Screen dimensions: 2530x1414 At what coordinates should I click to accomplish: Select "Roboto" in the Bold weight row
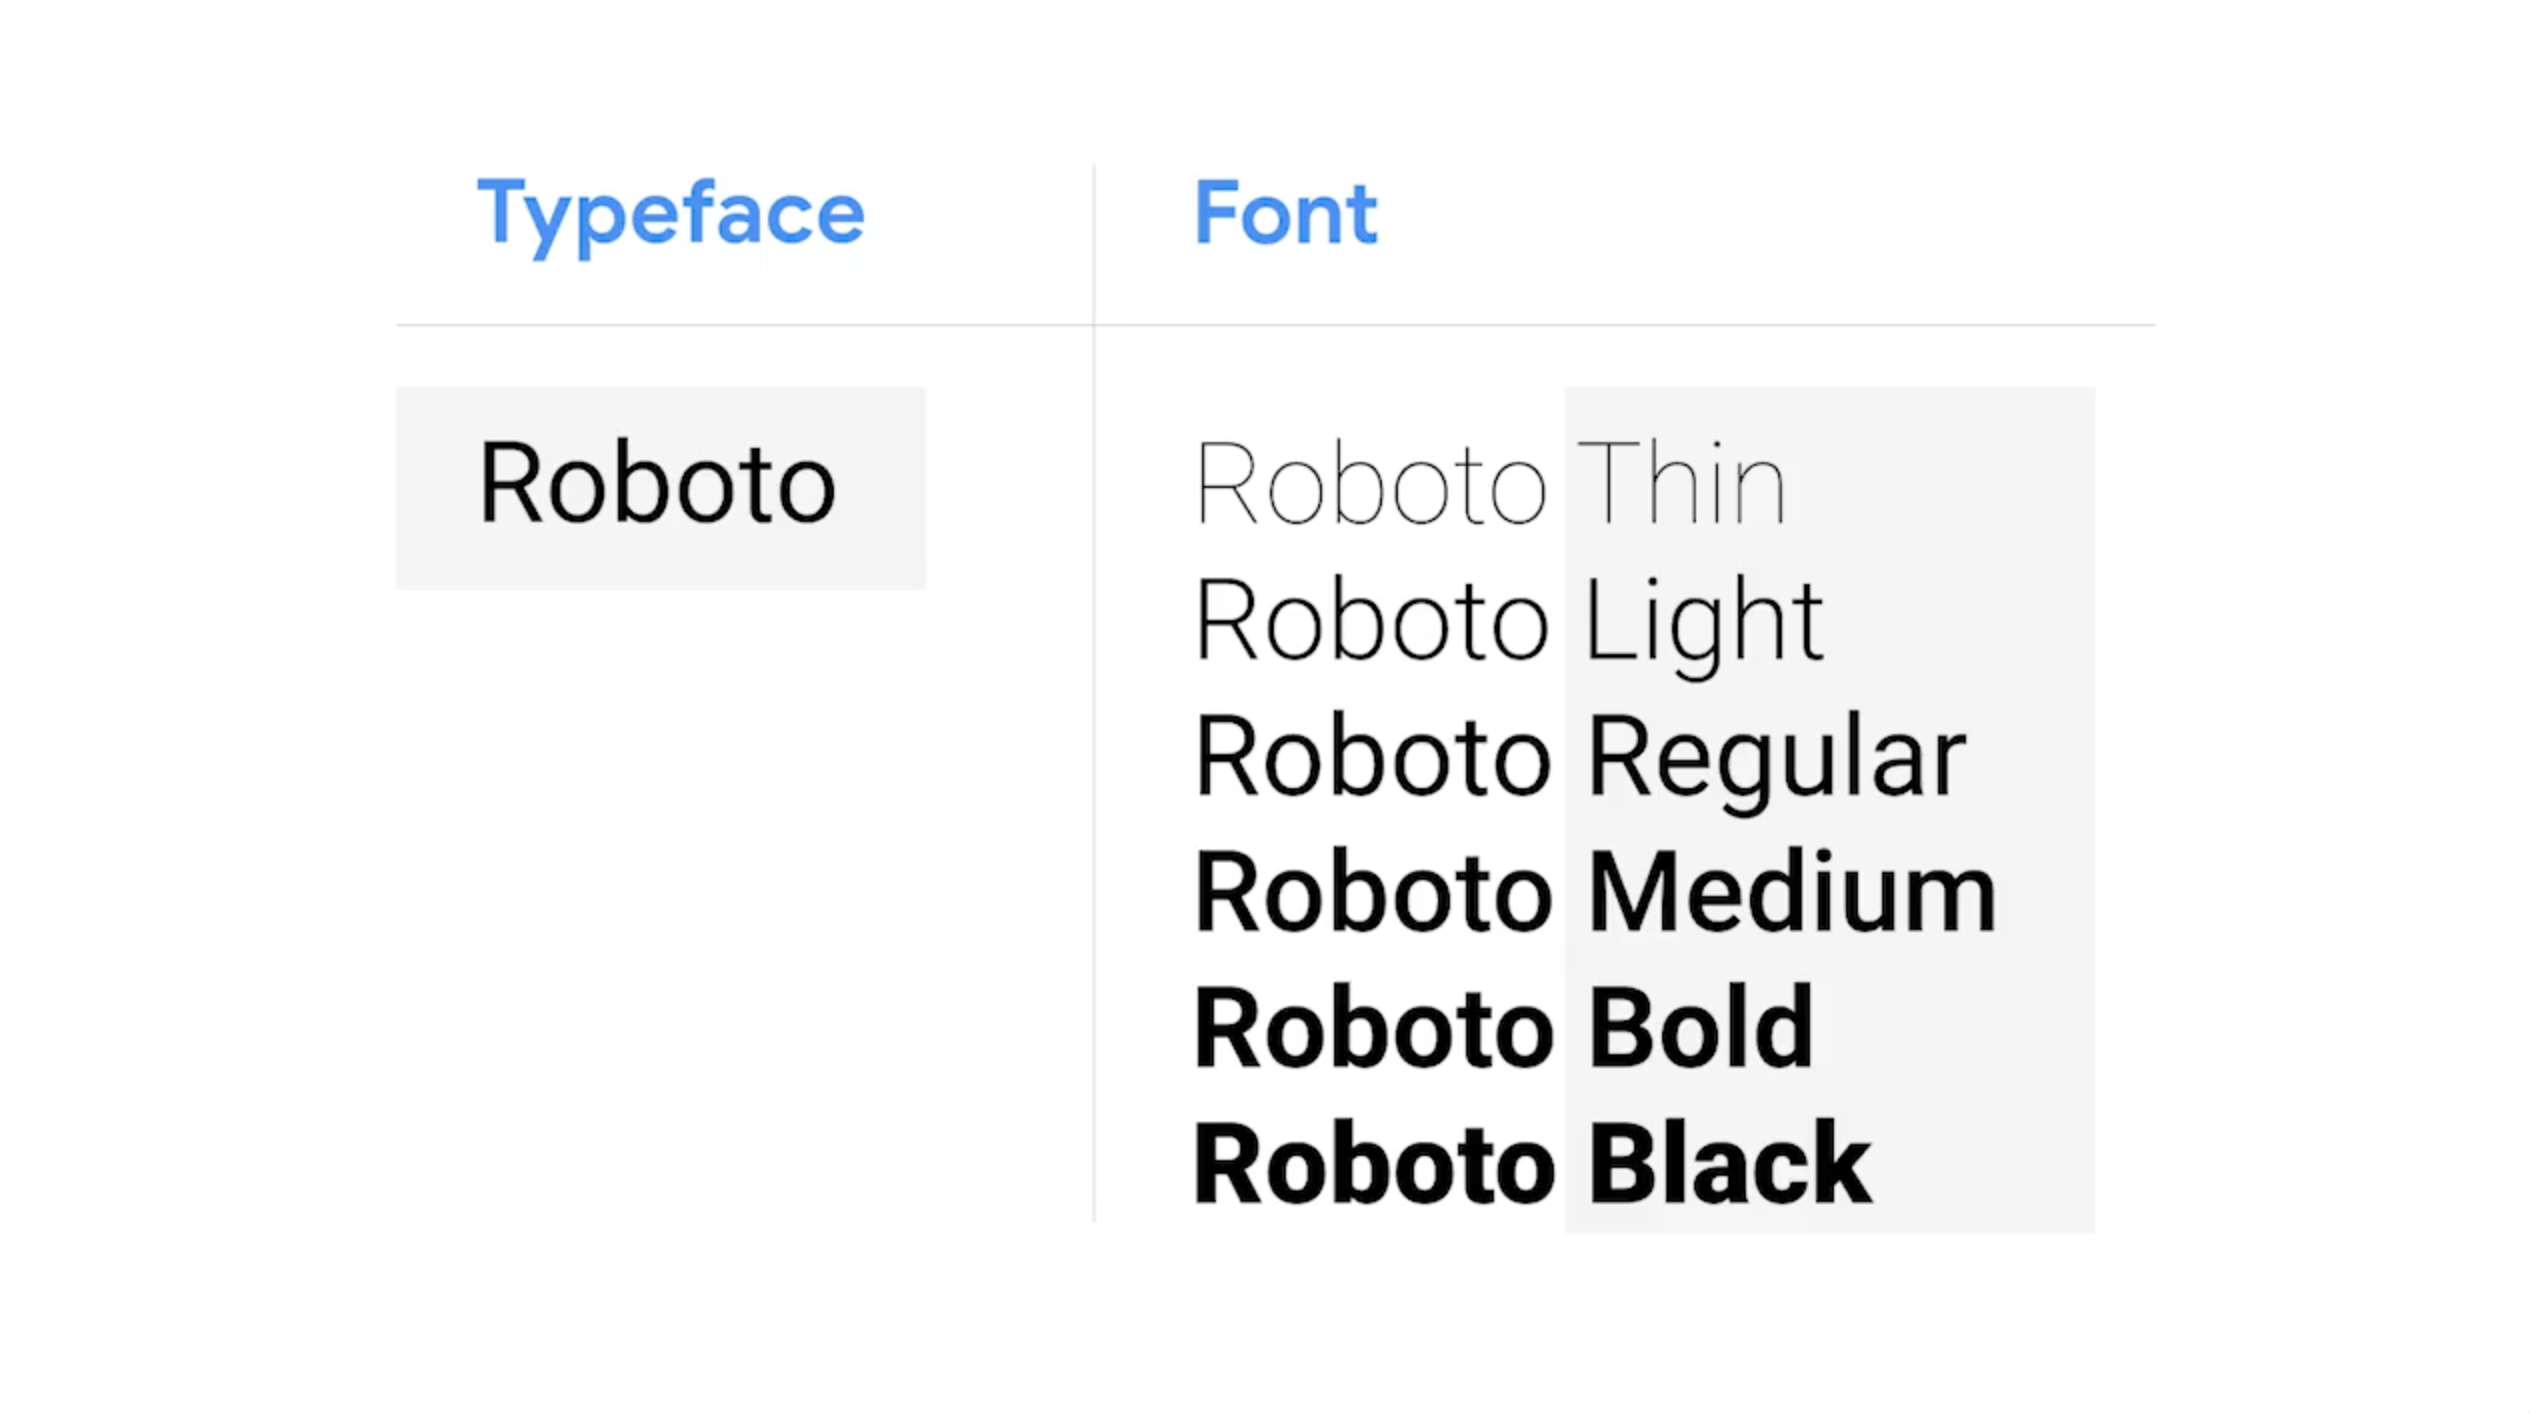pos(1373,1029)
